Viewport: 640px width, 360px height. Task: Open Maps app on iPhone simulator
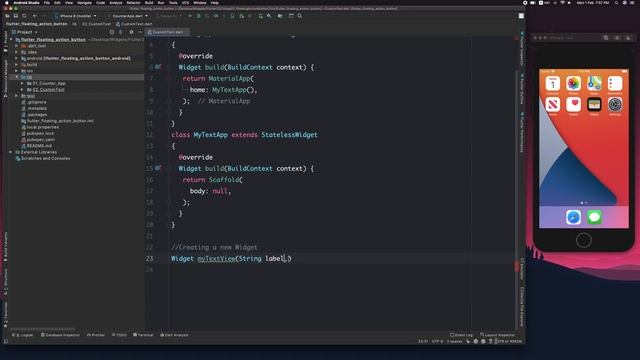(x=594, y=84)
